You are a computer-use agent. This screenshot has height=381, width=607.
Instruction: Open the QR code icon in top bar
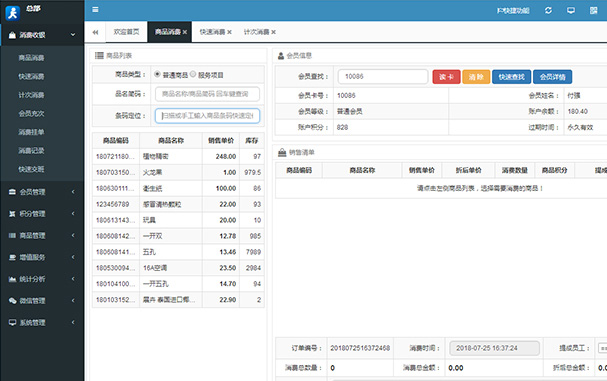tap(593, 10)
